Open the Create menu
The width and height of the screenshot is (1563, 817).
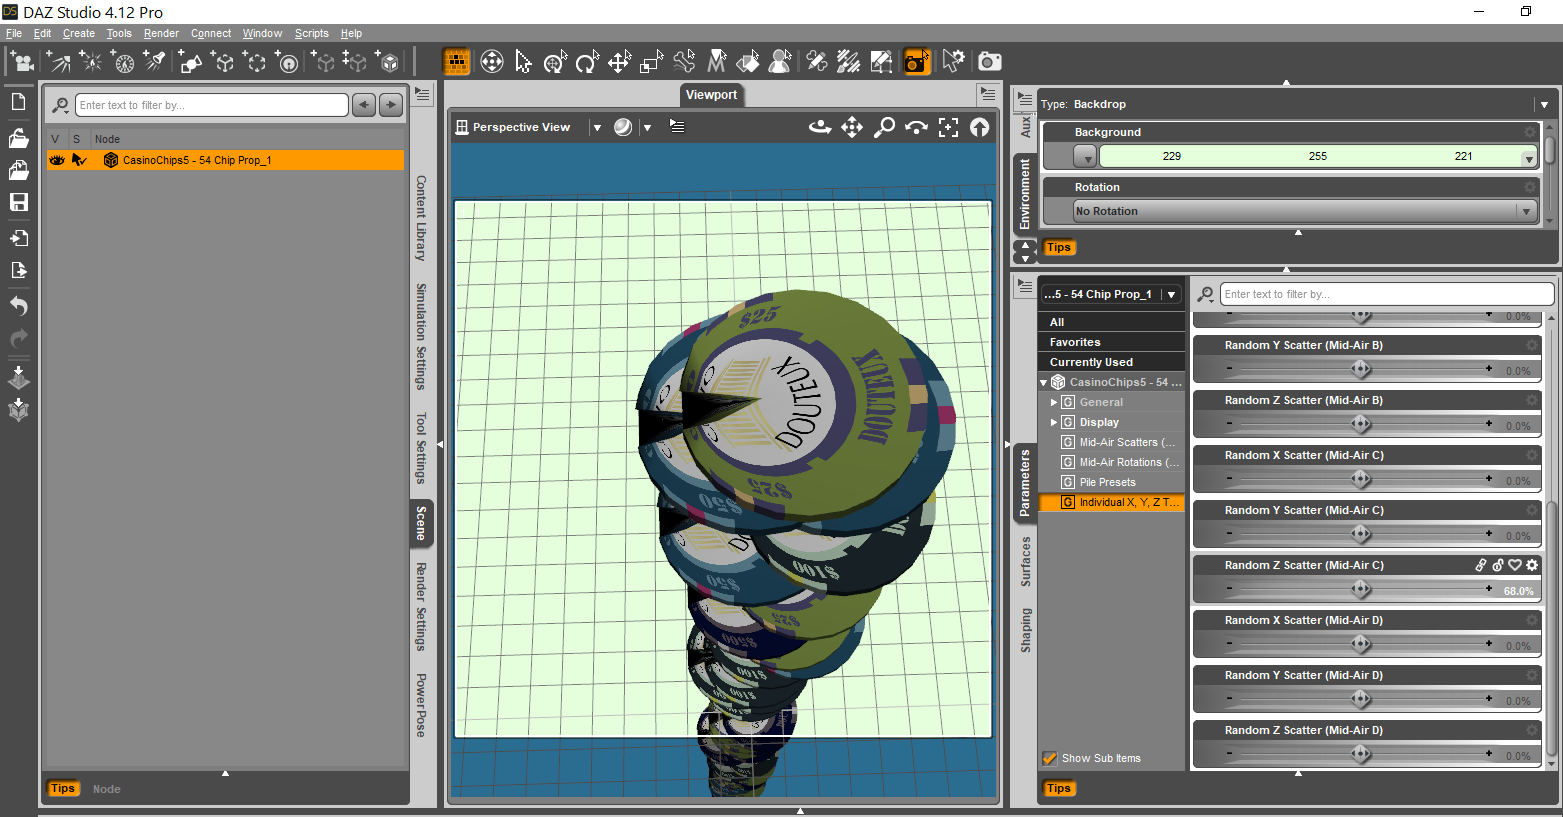tap(79, 33)
